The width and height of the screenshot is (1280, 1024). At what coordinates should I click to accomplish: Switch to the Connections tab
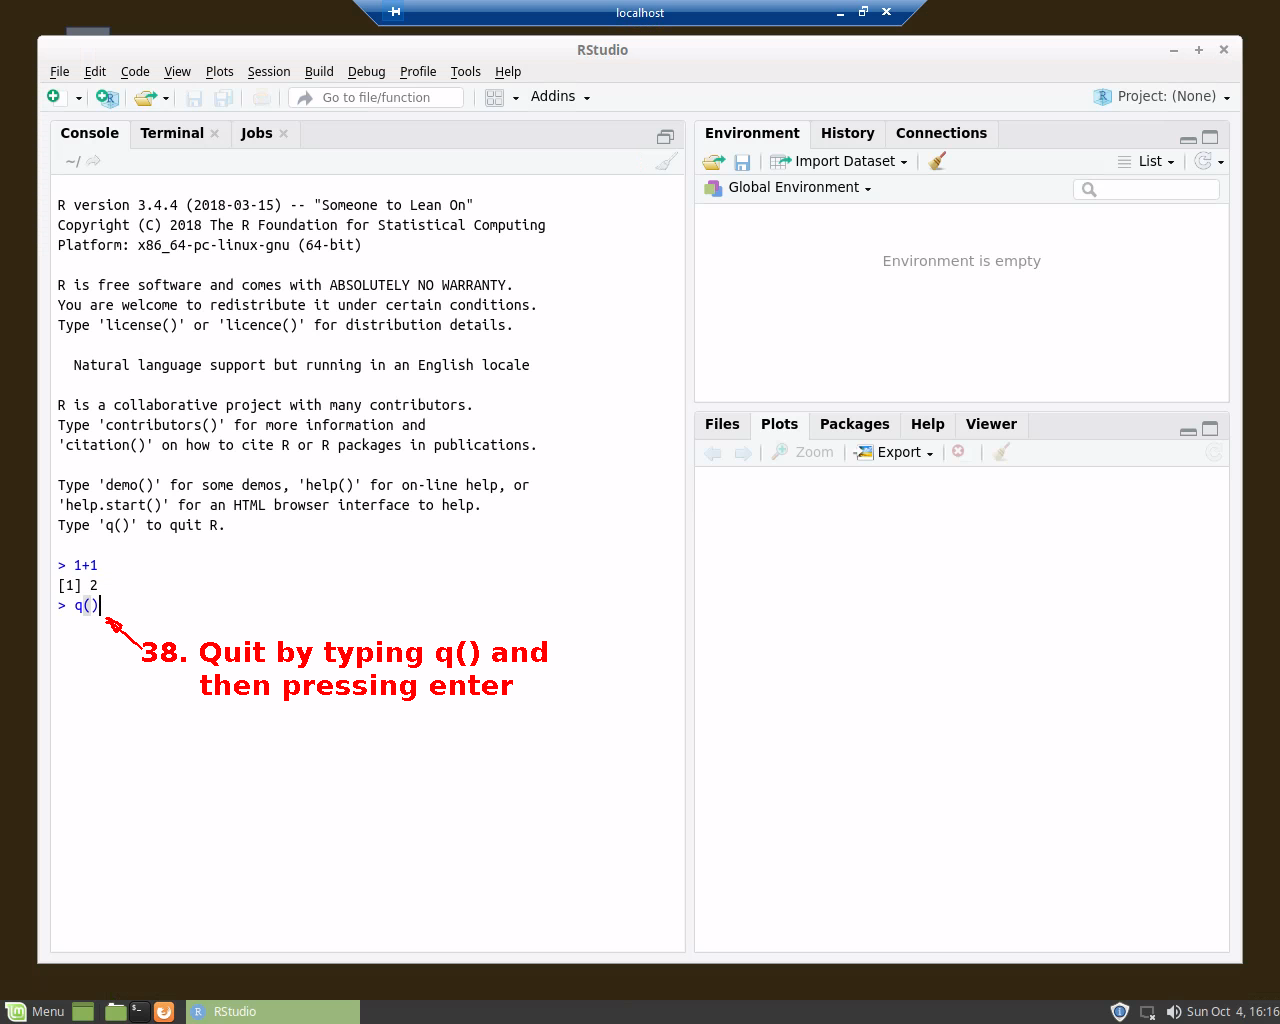[x=941, y=133]
